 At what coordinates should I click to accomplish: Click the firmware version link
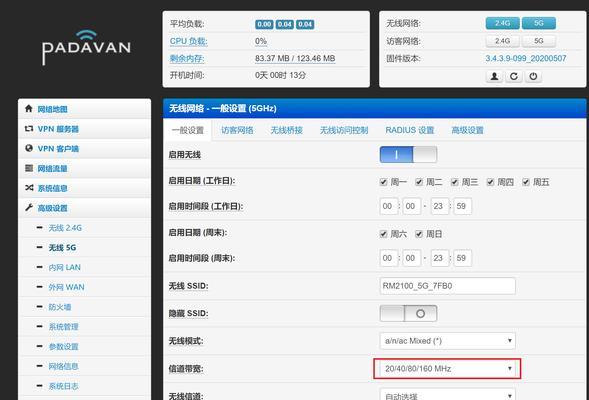tap(526, 59)
